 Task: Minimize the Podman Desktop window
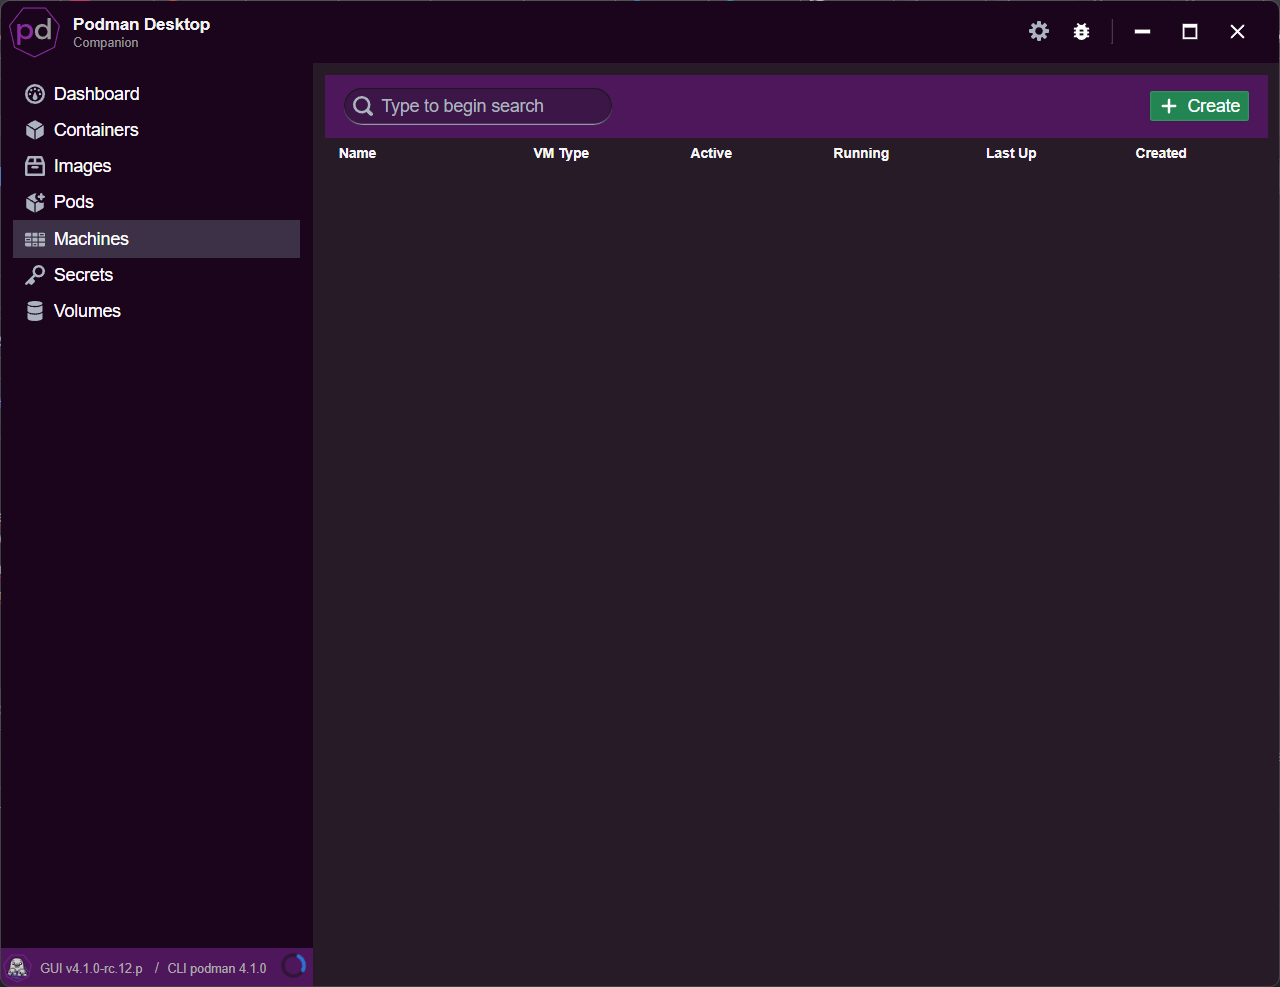coord(1142,32)
